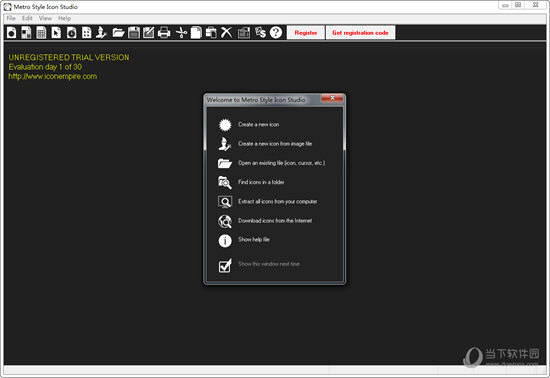
Task: Open the Help menu
Action: 65,18
